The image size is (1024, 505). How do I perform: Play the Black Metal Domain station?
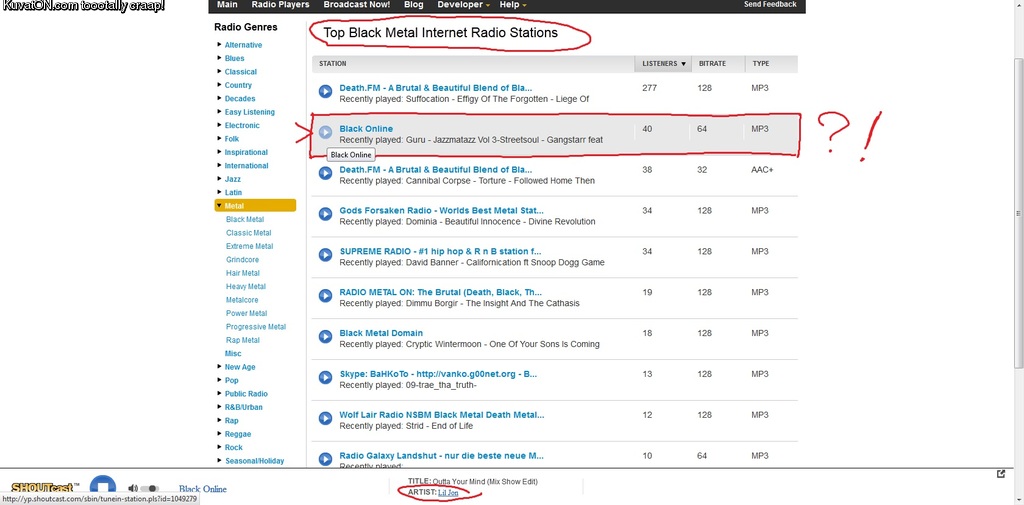pyautogui.click(x=325, y=337)
